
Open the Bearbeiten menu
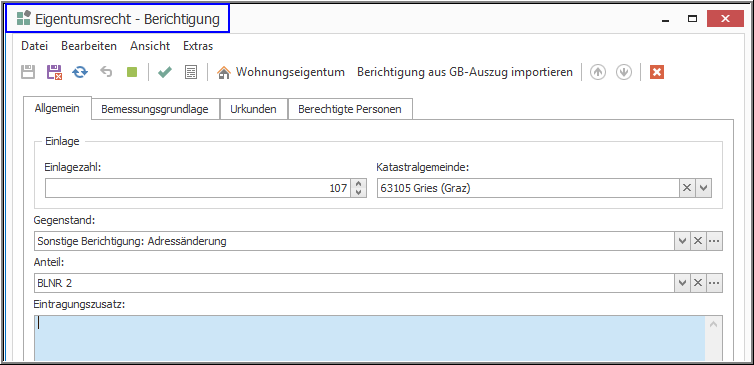pos(89,46)
